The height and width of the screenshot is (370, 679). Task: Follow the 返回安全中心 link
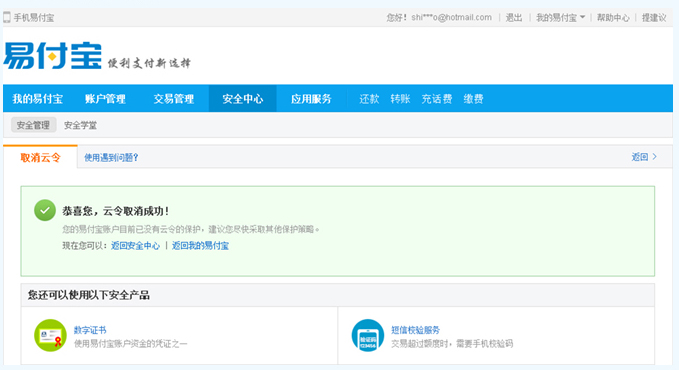click(x=135, y=246)
